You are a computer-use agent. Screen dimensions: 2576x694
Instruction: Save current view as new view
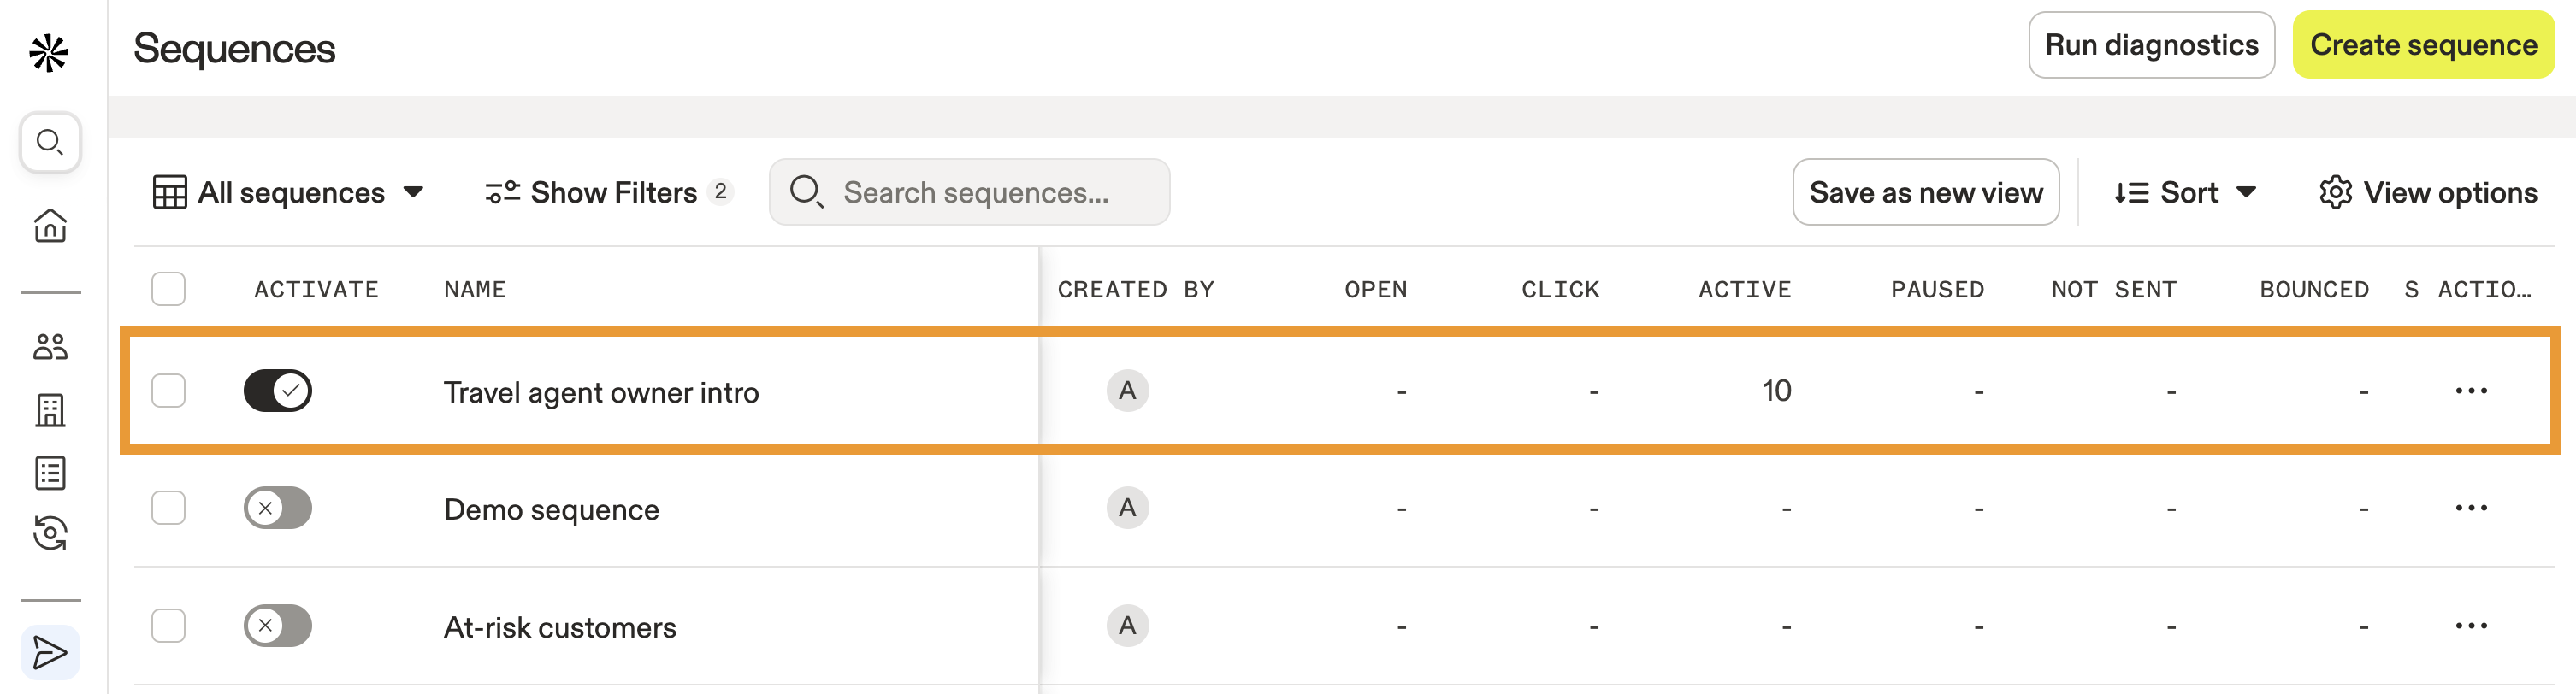(1927, 192)
